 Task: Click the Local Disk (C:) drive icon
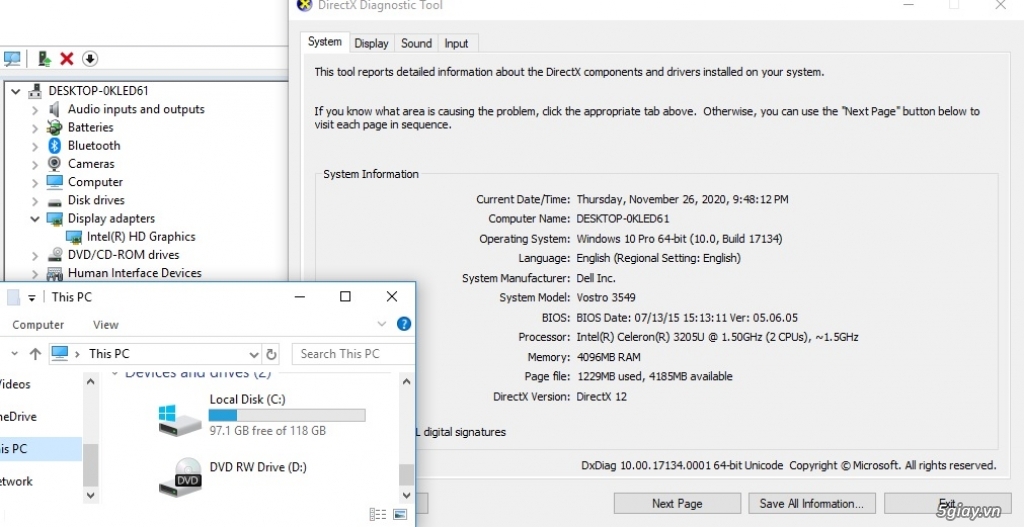click(180, 420)
